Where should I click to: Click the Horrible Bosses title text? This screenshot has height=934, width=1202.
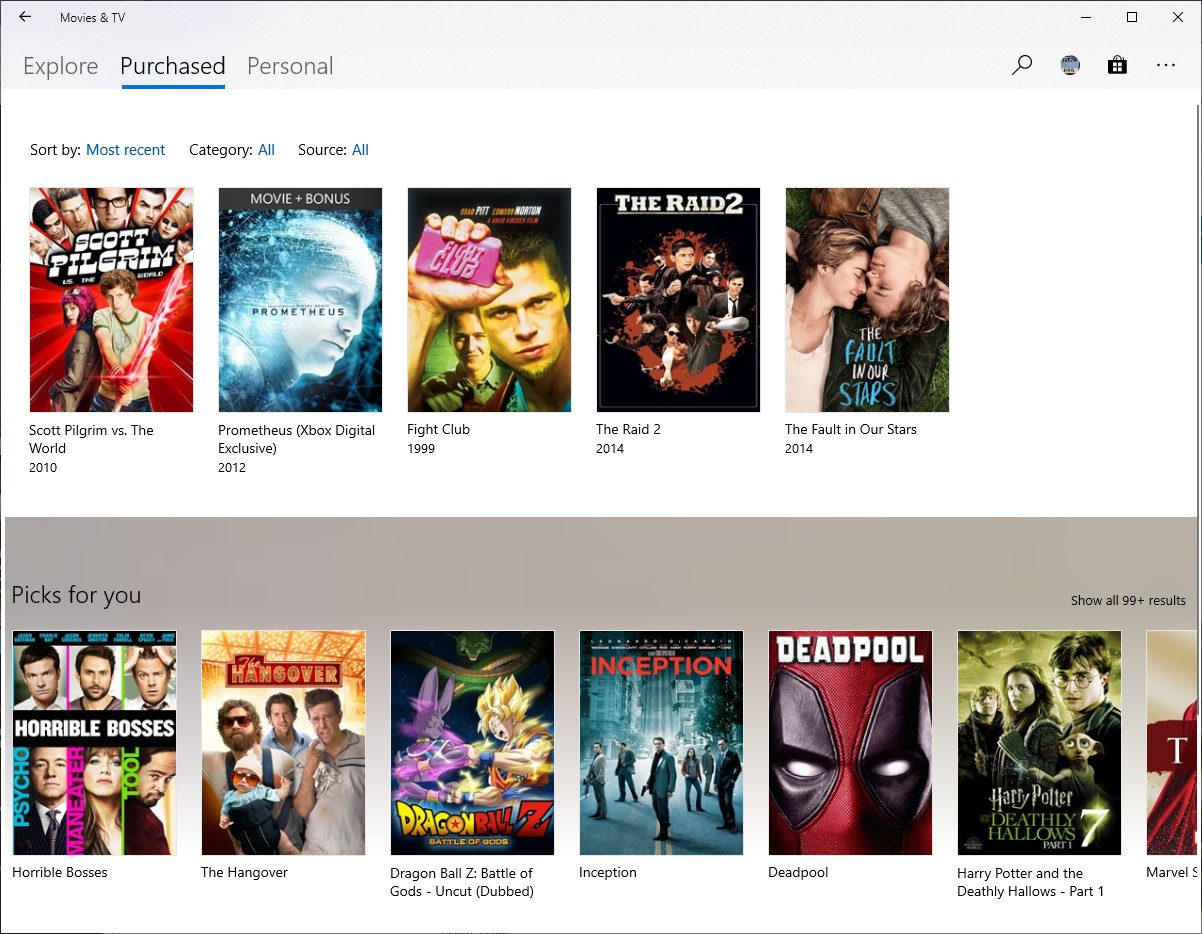59,872
